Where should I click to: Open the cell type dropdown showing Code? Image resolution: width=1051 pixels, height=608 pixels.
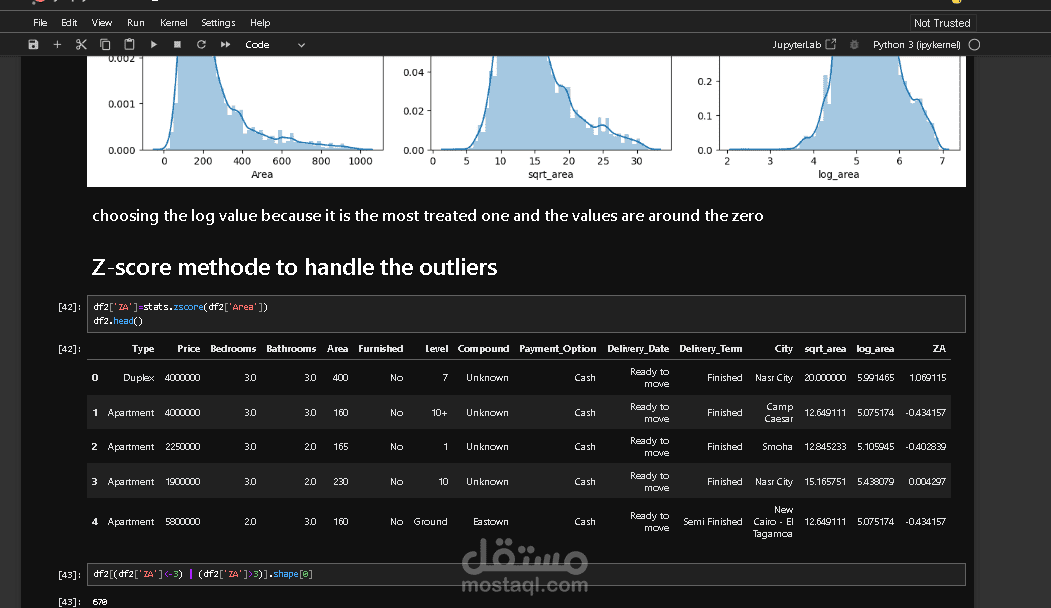(275, 45)
